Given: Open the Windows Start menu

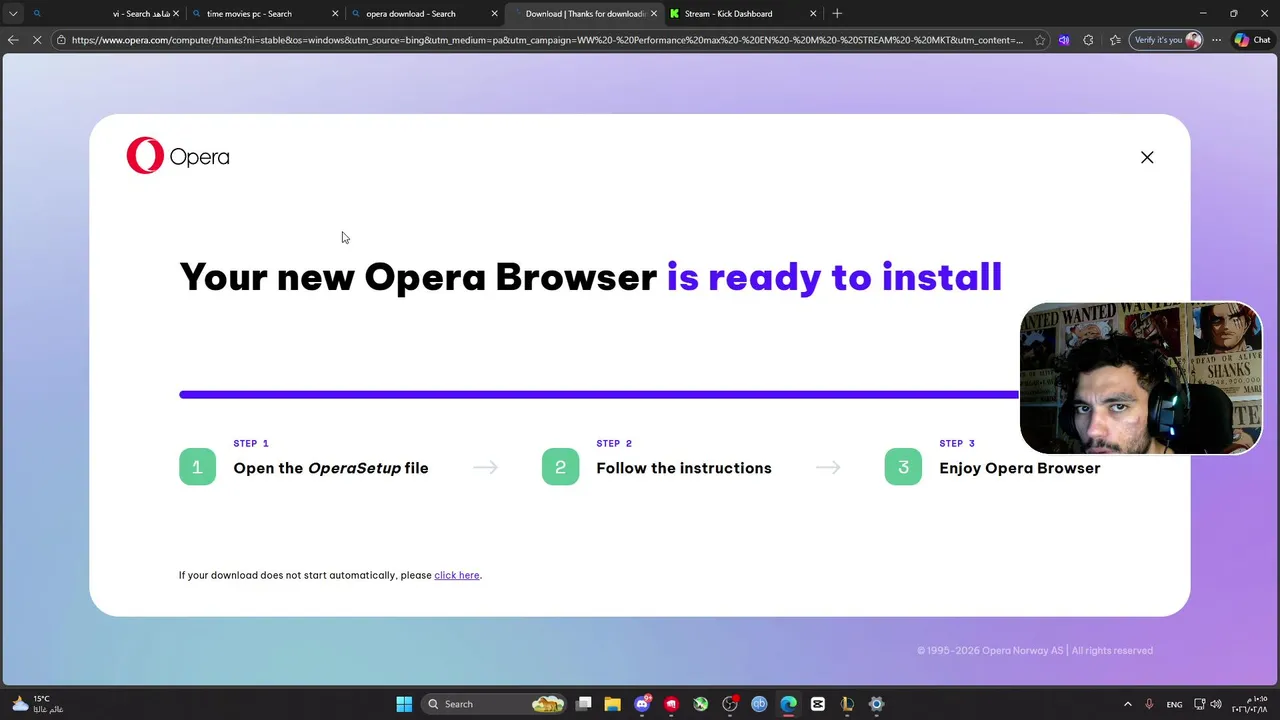Looking at the screenshot, I should point(404,704).
